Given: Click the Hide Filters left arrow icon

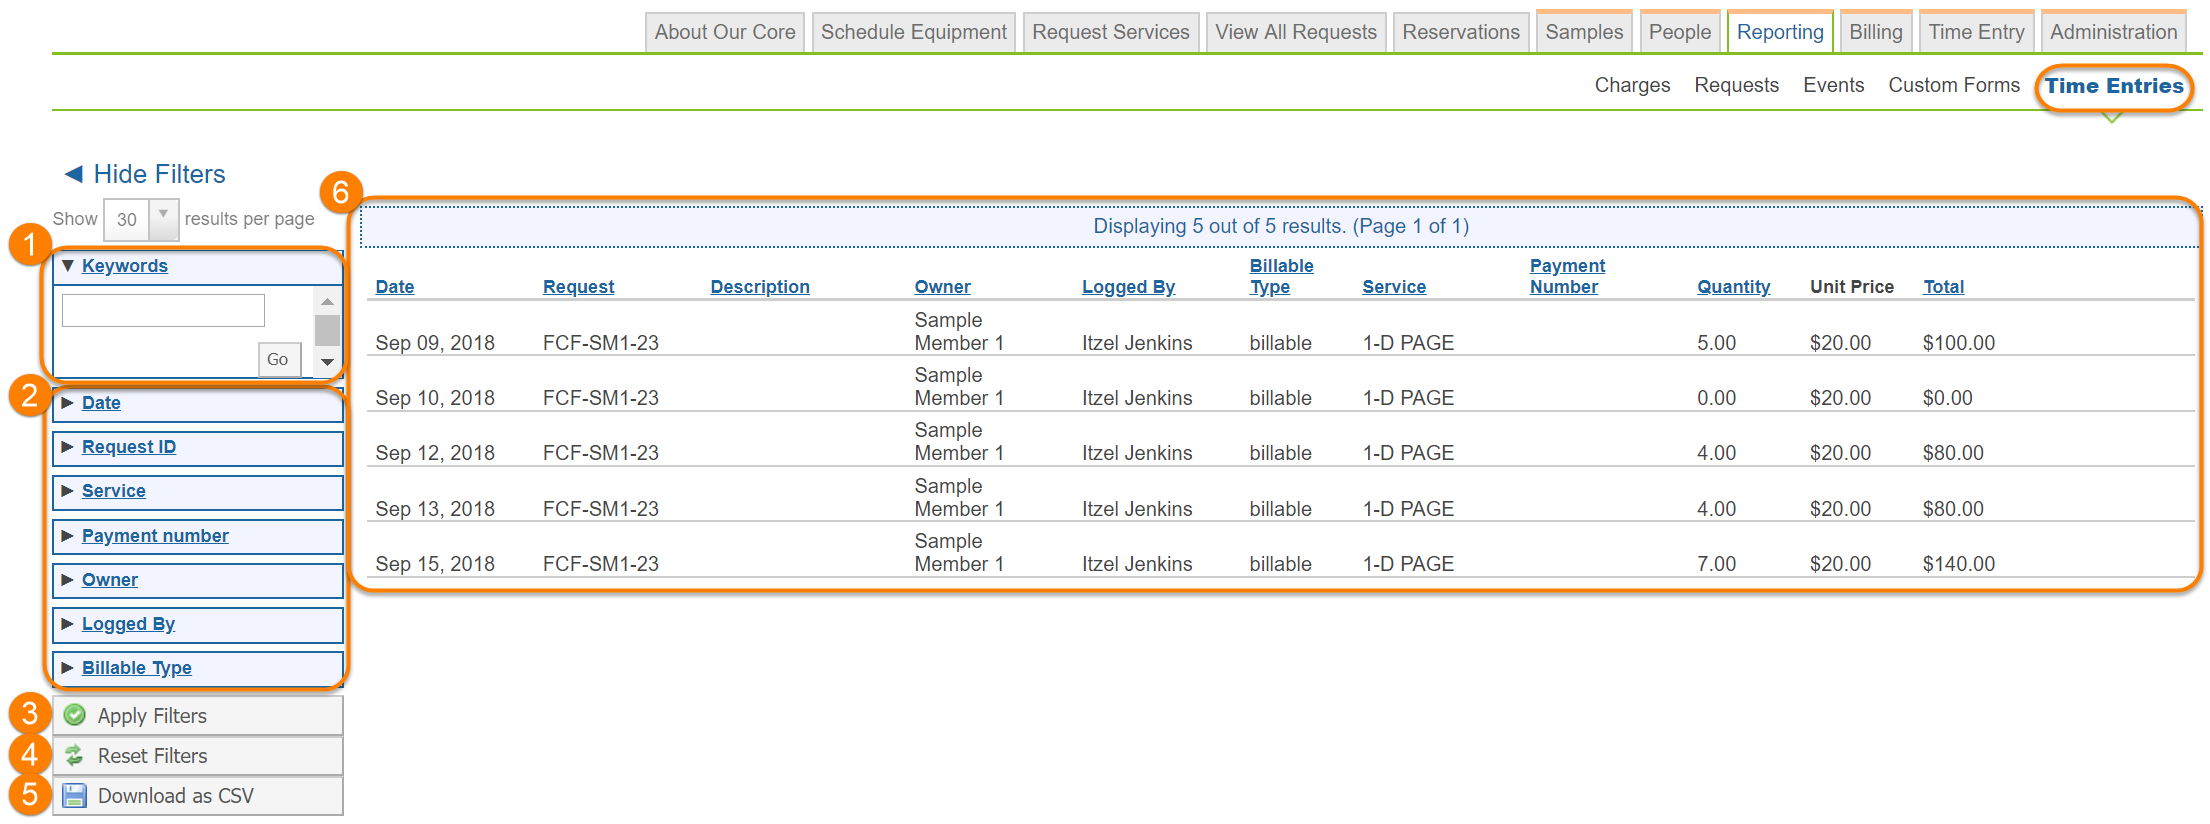Looking at the screenshot, I should (x=73, y=174).
